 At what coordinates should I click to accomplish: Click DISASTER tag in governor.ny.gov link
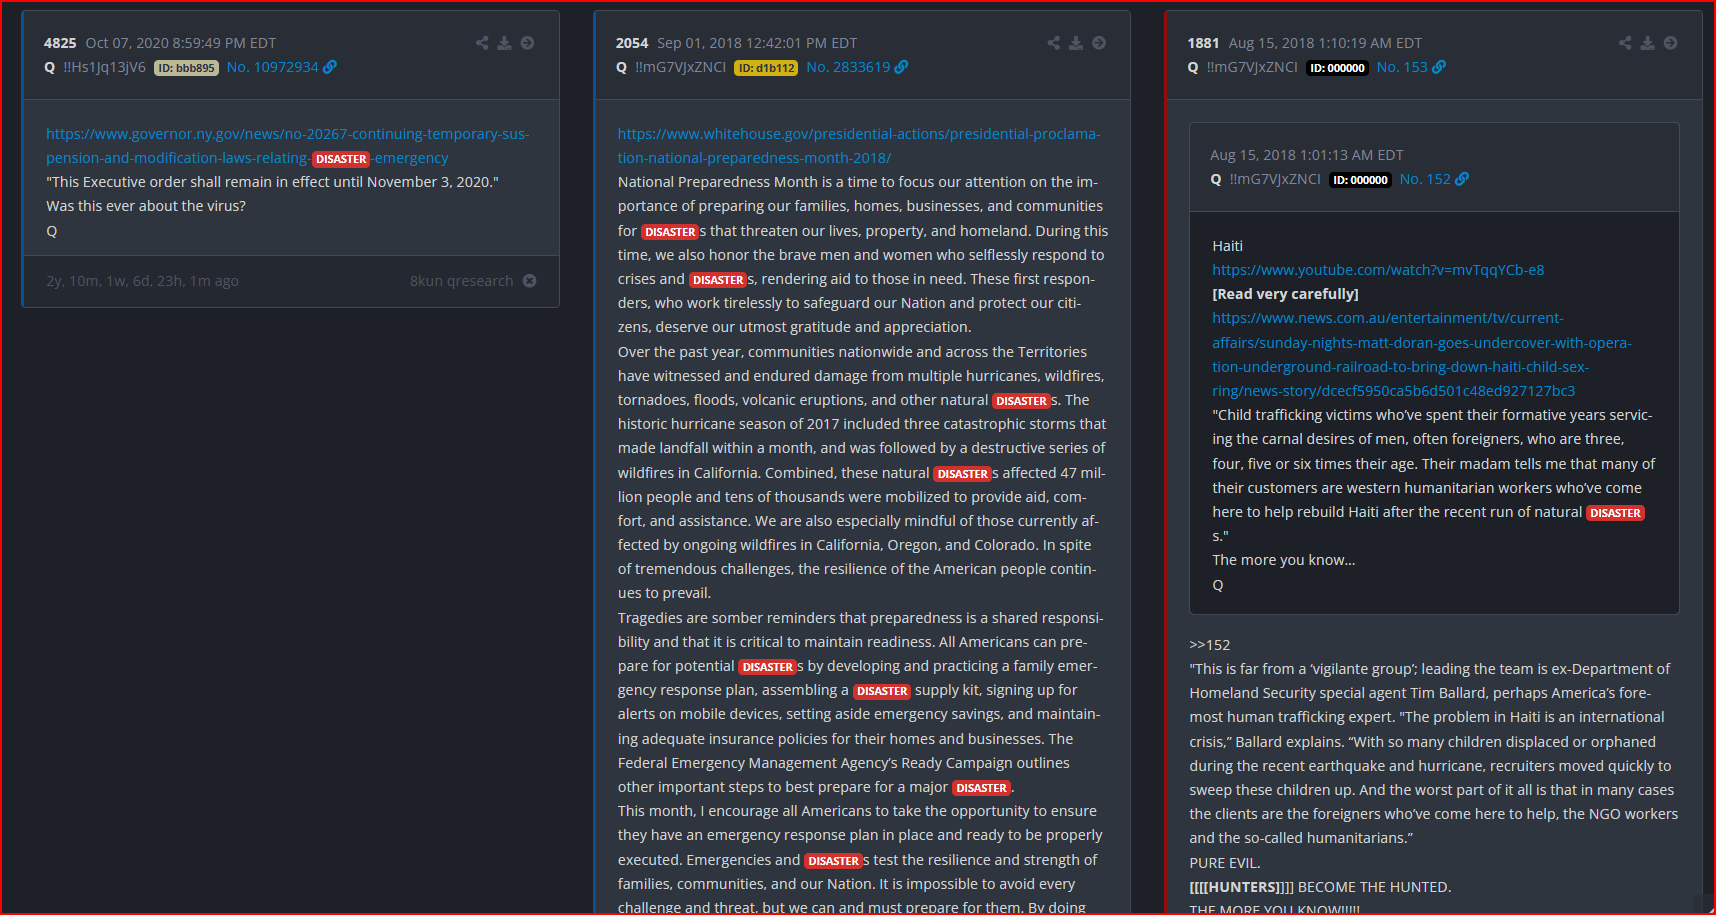341,159
